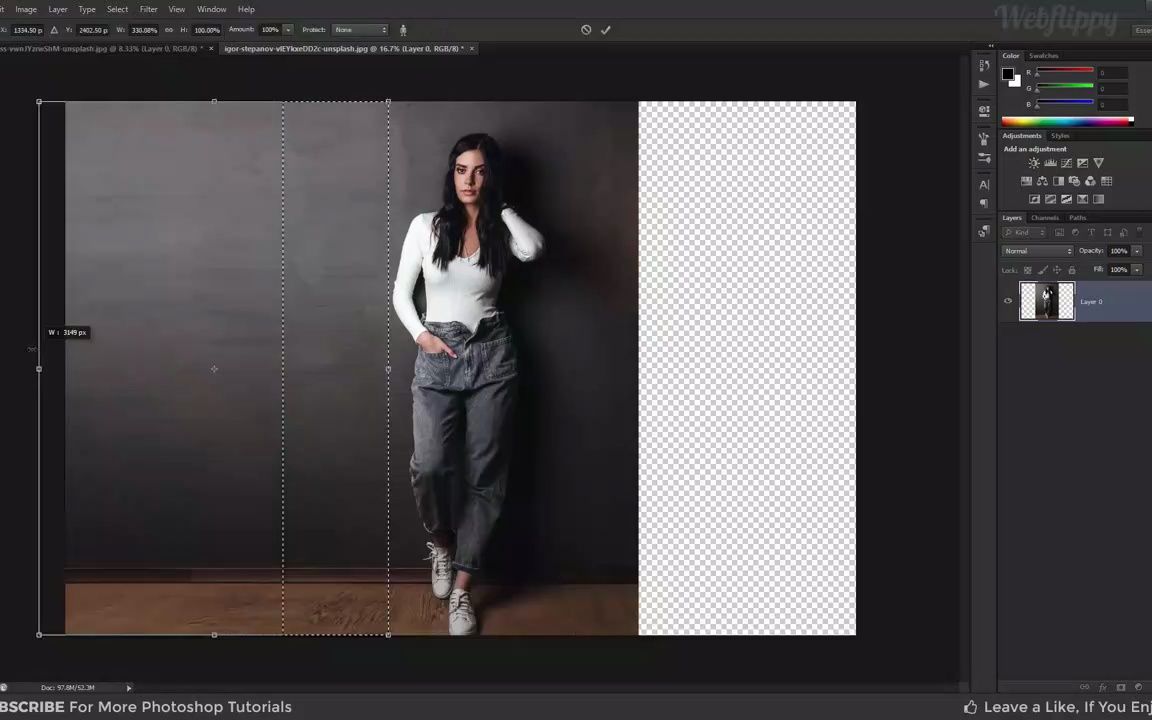This screenshot has width=1152, height=720.
Task: Toggle lock all padlock icon
Action: coord(1072,270)
